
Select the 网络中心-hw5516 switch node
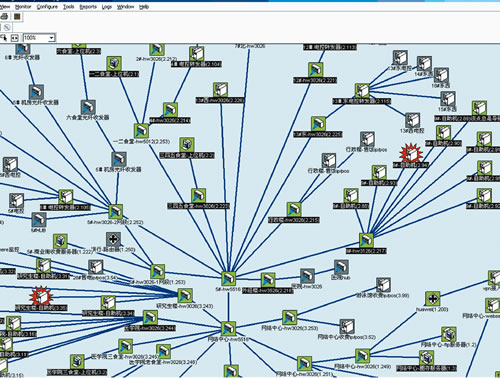229,329
